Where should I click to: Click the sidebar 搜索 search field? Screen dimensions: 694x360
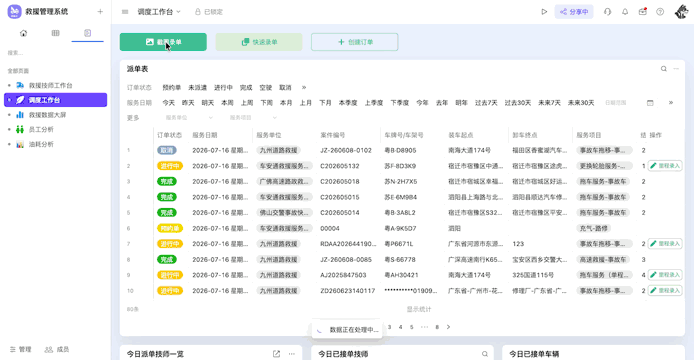click(55, 53)
